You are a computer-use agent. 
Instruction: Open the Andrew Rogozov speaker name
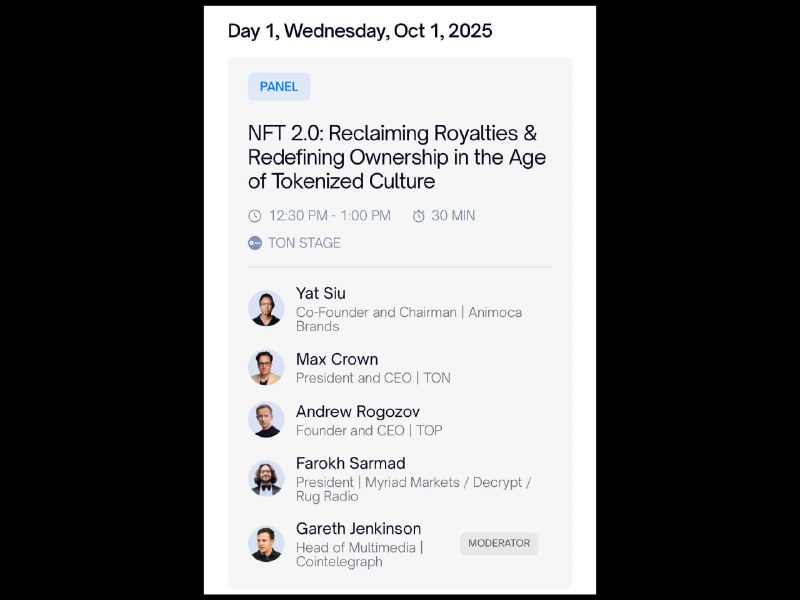(x=358, y=411)
